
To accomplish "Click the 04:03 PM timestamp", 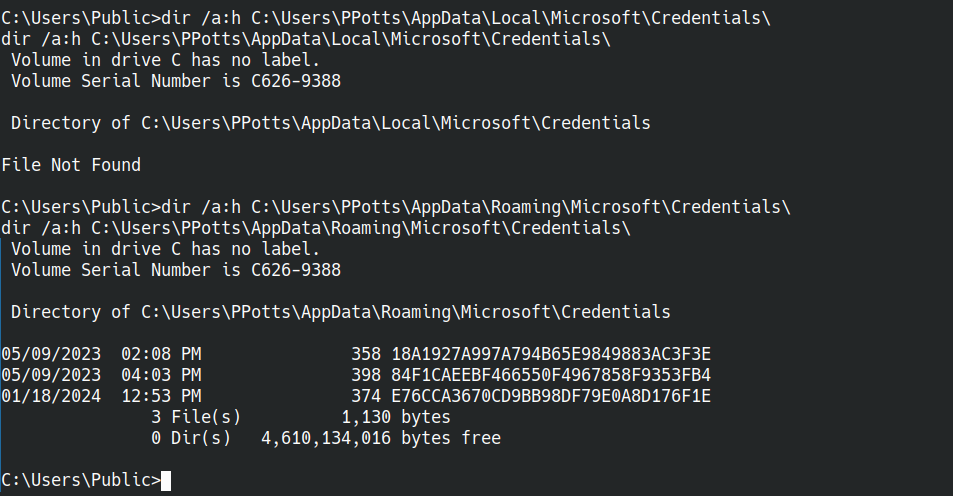I will 161,375.
